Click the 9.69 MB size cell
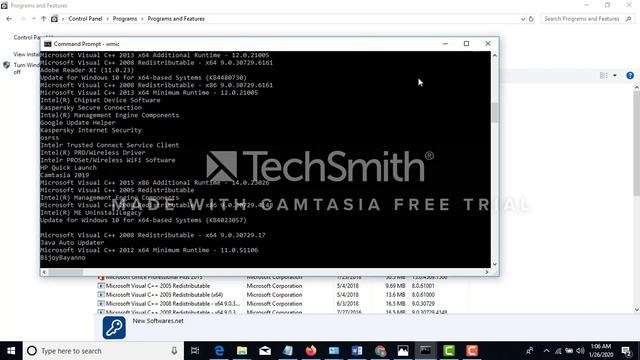Viewport: 640px width, 360px height. click(x=395, y=286)
